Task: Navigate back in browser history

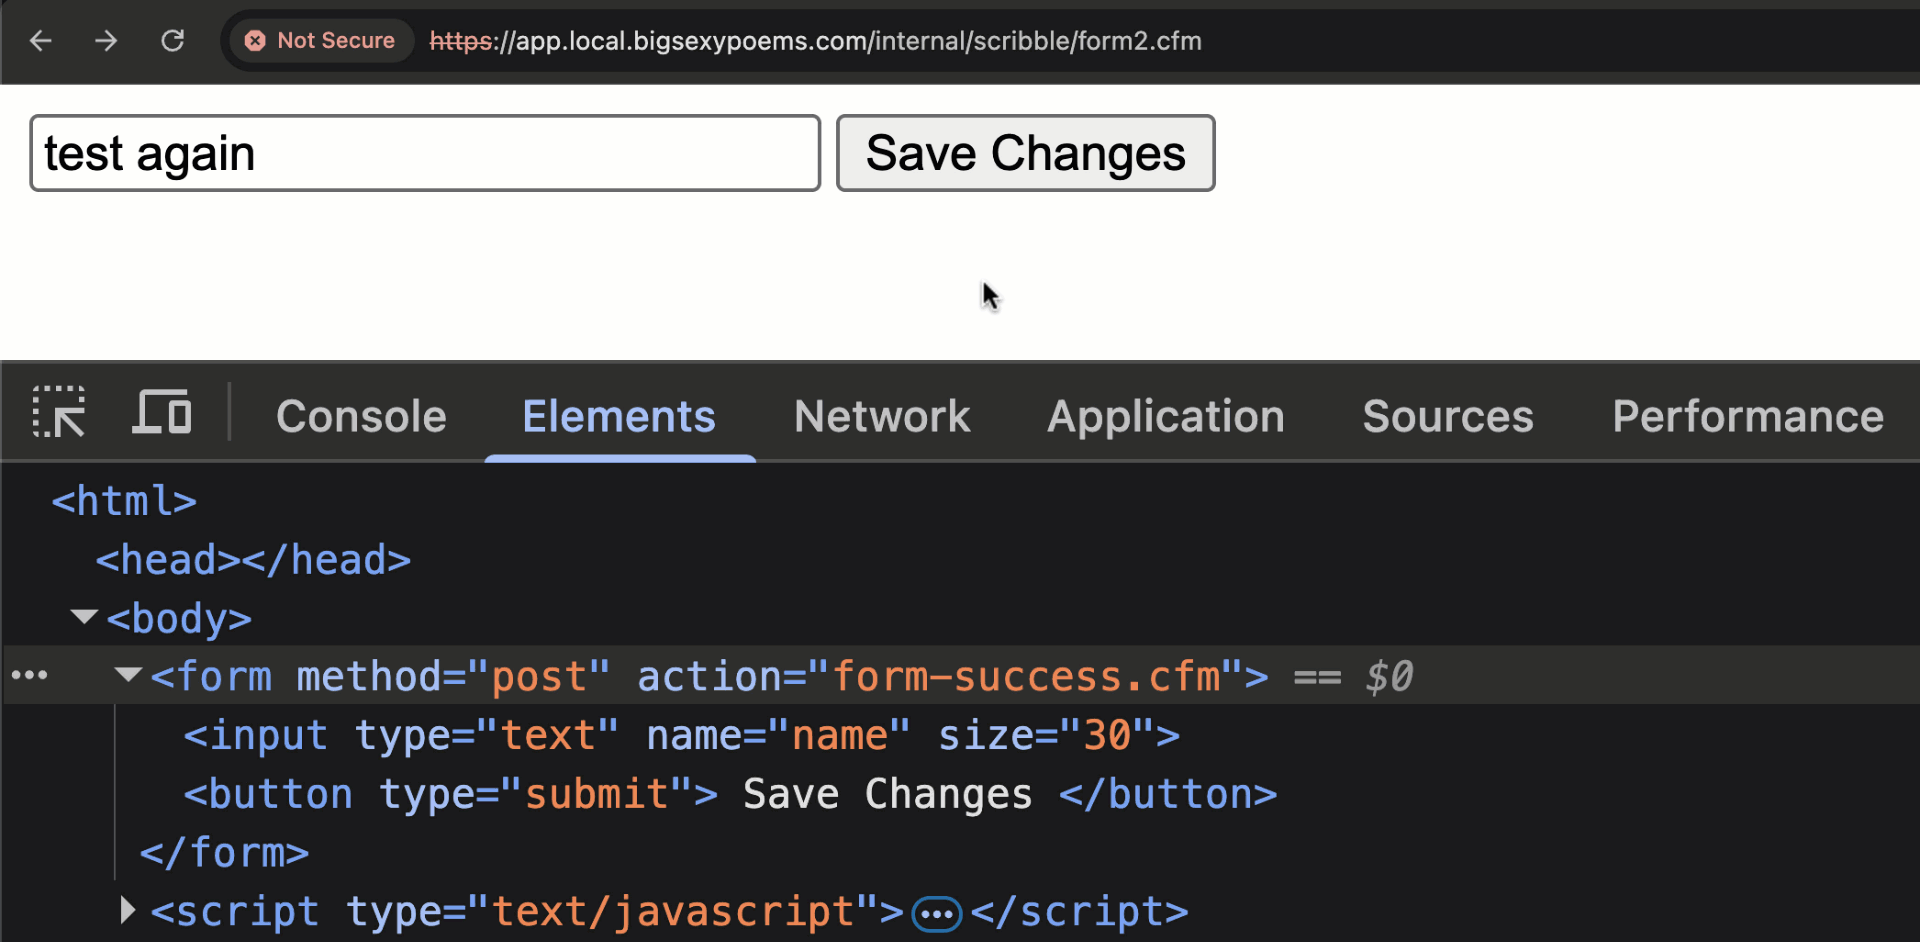Action: tap(40, 40)
